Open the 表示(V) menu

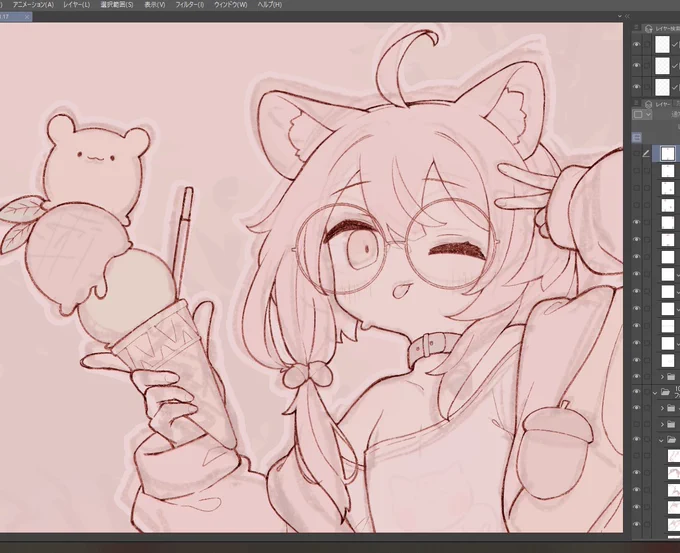[x=154, y=5]
